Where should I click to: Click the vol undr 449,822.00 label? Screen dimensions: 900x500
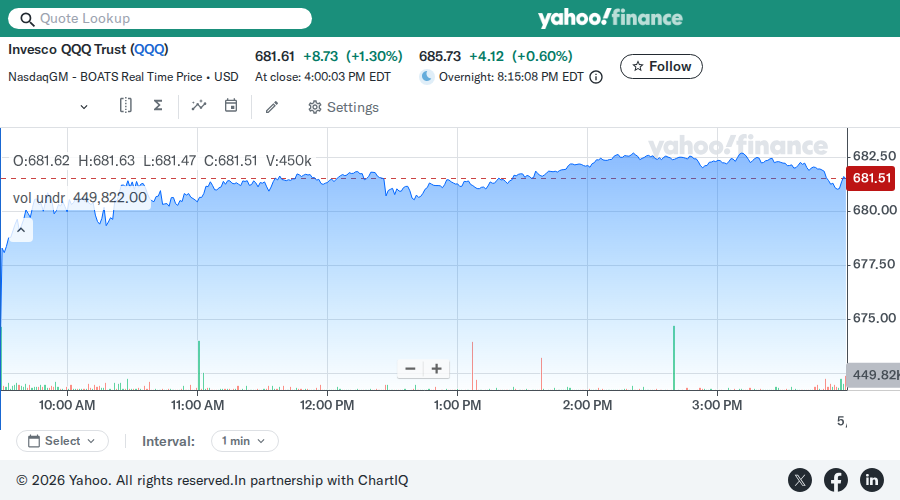pyautogui.click(x=80, y=198)
